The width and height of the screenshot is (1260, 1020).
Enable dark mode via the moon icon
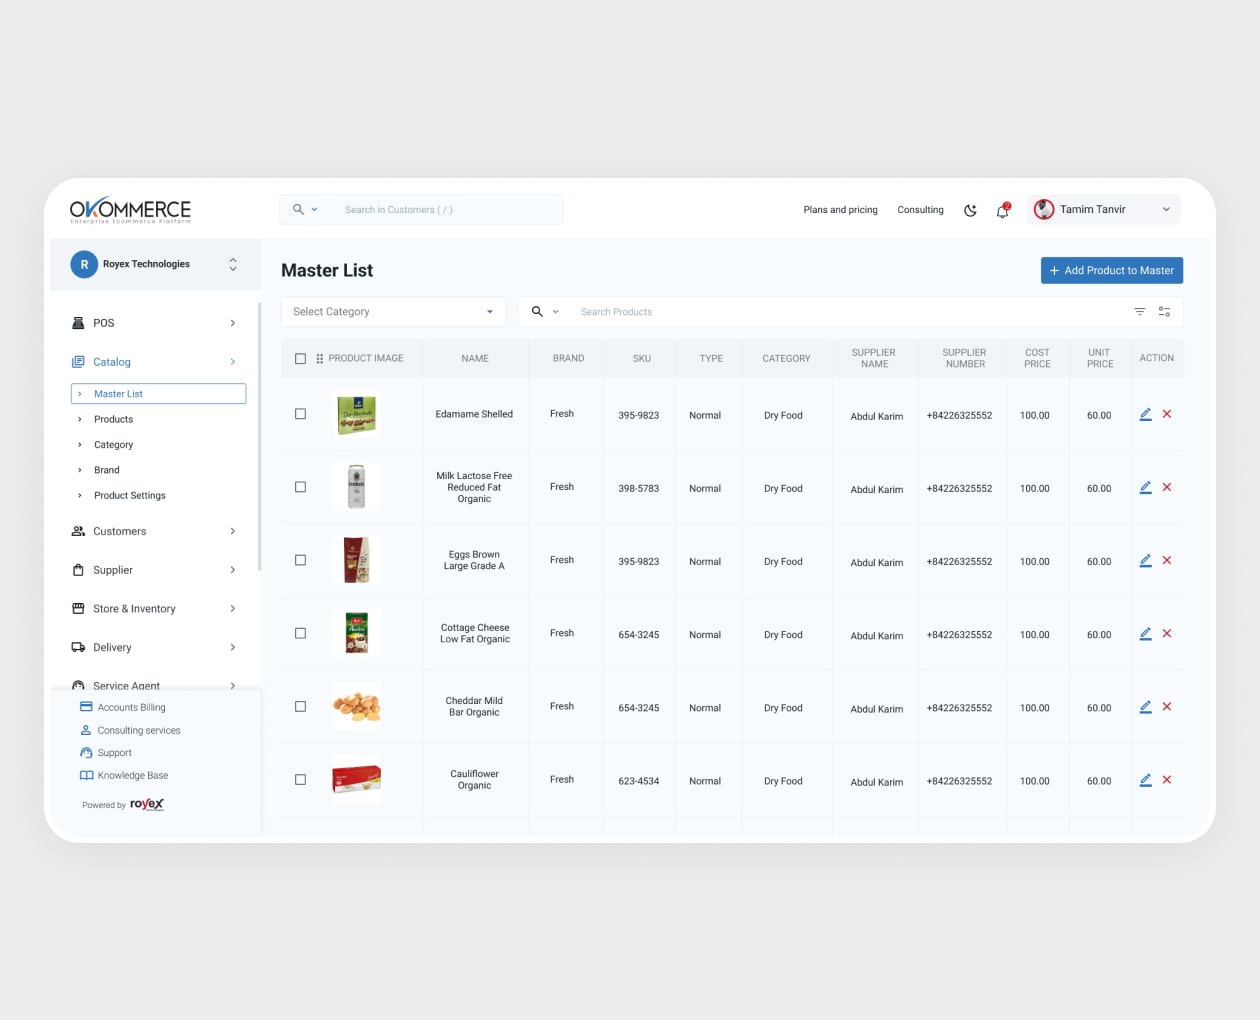[x=970, y=210]
